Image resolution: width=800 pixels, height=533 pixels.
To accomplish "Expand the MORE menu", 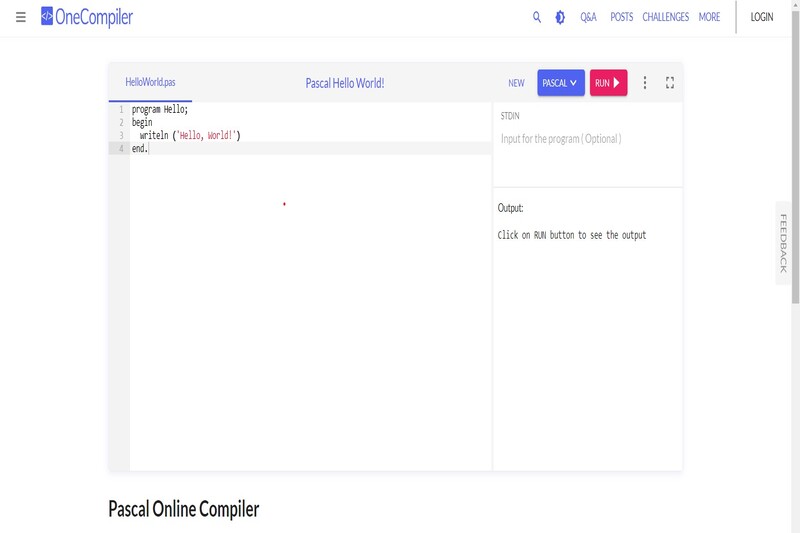I will (709, 17).
